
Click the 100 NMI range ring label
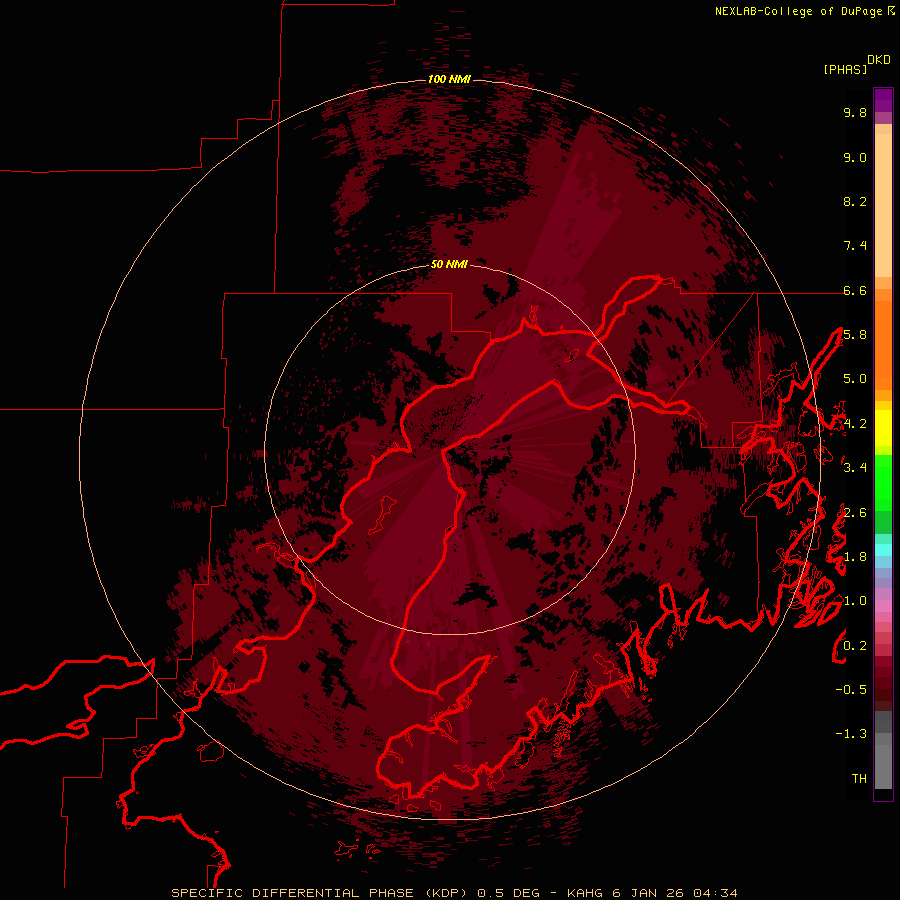pos(449,79)
